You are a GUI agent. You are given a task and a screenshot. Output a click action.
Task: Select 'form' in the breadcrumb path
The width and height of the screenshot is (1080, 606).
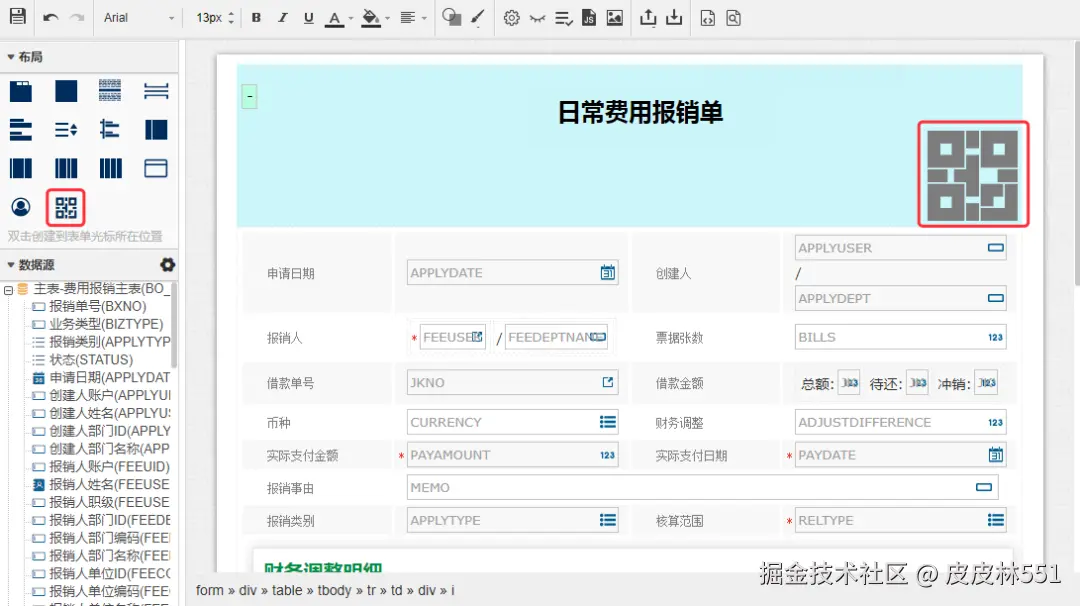(x=209, y=590)
